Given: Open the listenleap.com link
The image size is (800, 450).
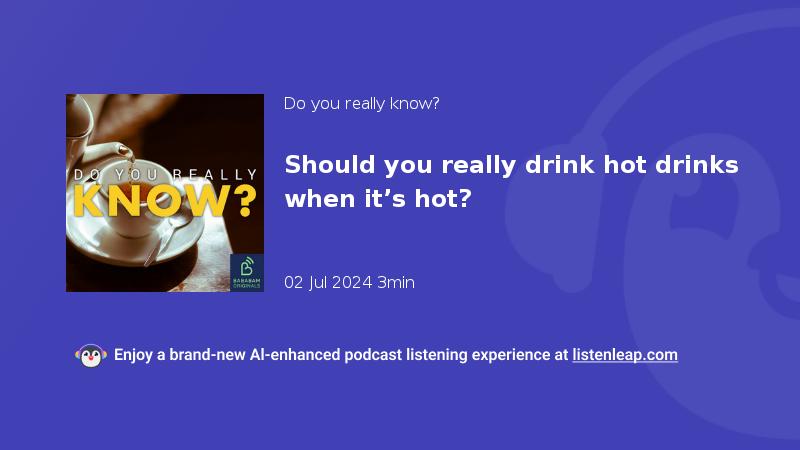Looking at the screenshot, I should click(x=625, y=355).
